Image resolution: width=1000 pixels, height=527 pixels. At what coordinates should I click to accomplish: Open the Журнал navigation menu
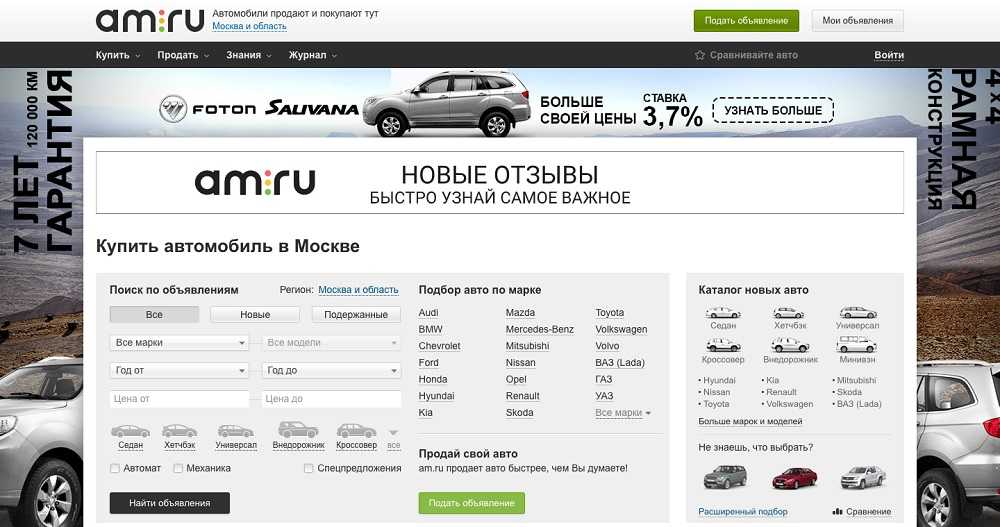pos(312,55)
